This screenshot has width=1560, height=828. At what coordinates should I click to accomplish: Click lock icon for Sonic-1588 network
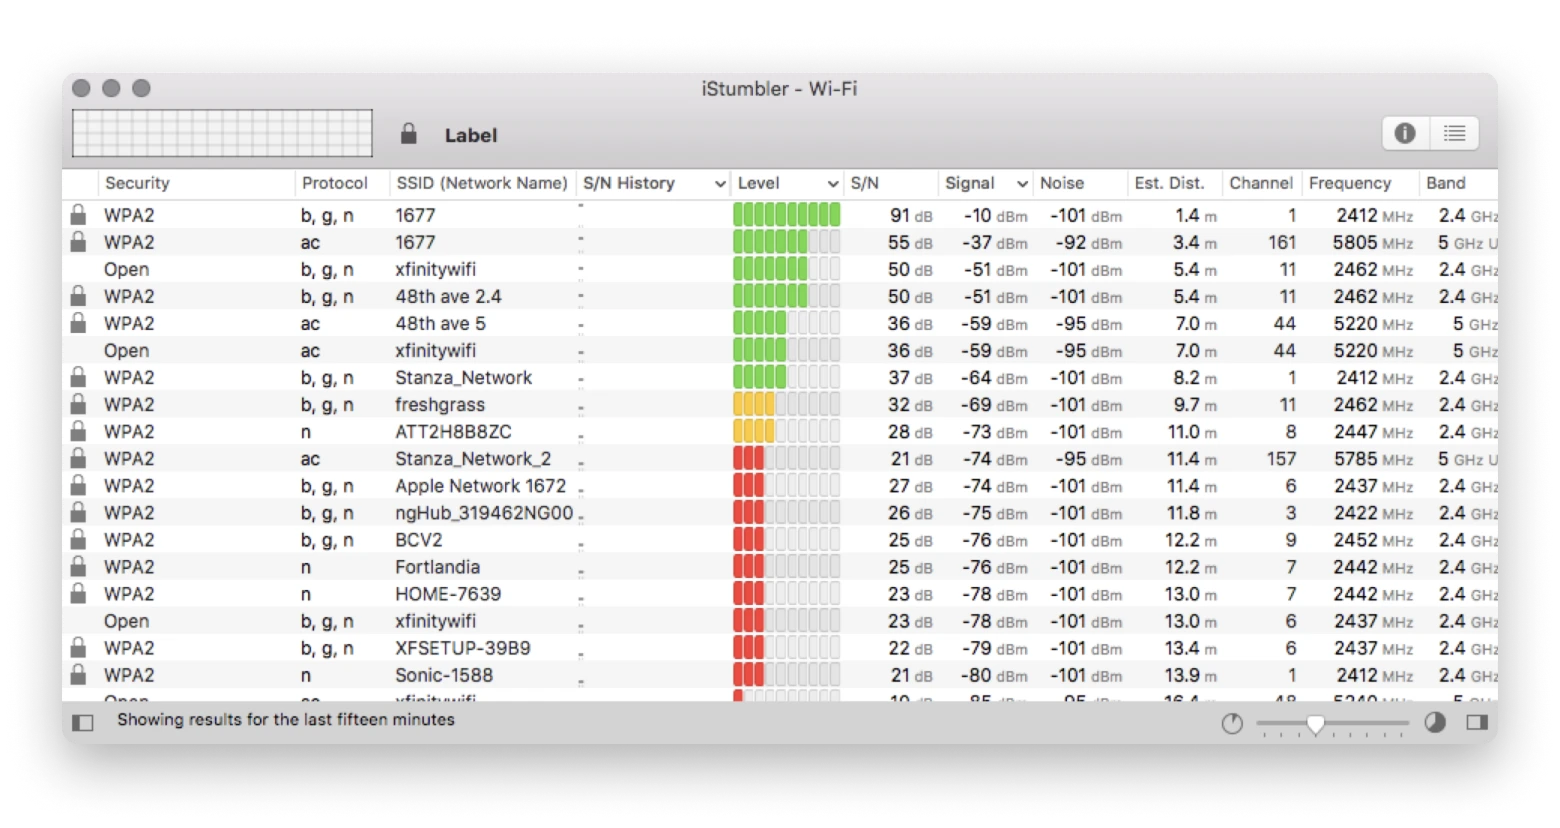[78, 673]
